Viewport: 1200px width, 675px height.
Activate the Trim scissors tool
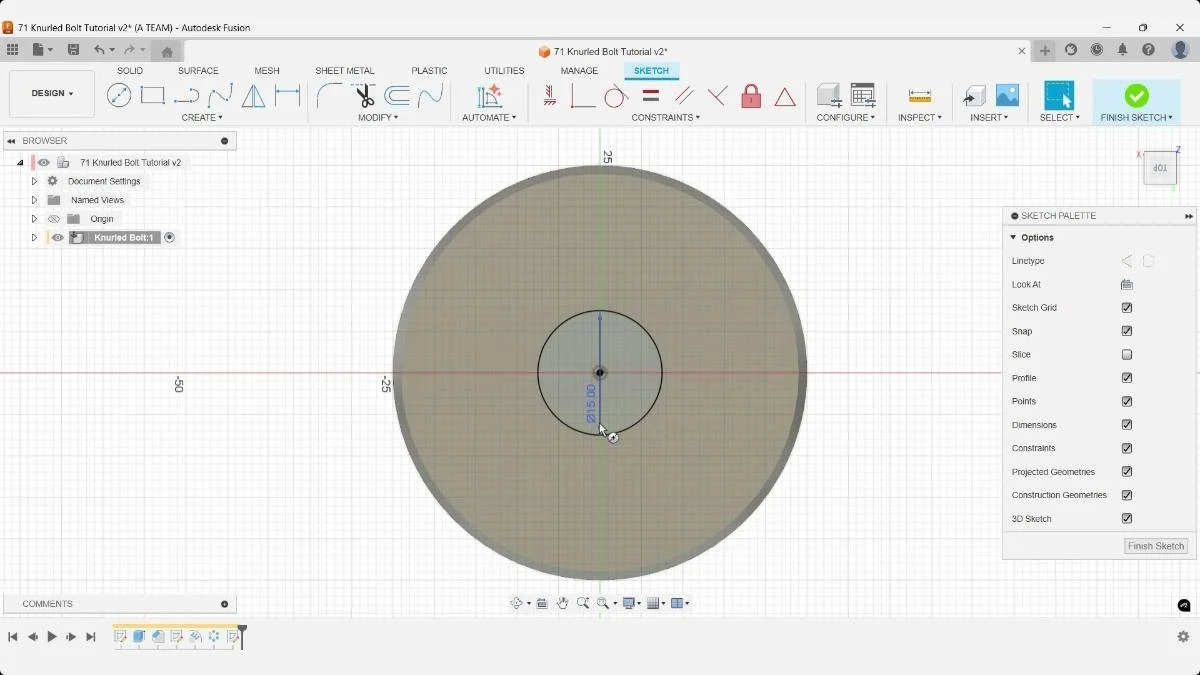[x=364, y=96]
